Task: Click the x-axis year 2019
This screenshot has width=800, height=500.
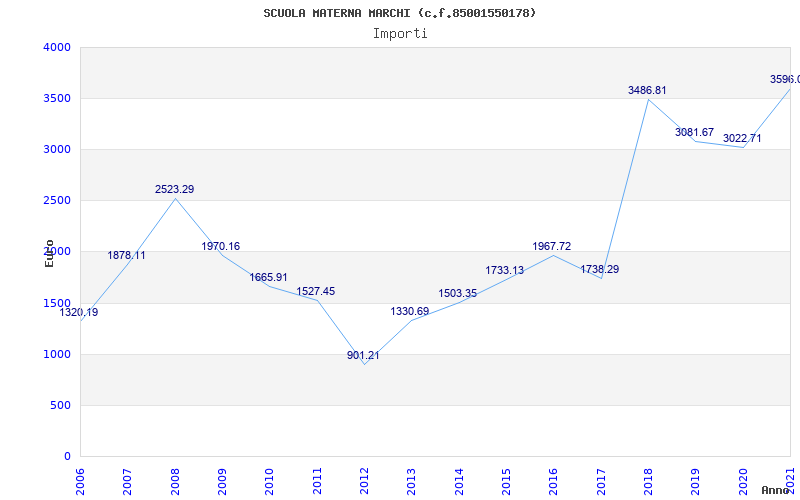Action: point(695,481)
